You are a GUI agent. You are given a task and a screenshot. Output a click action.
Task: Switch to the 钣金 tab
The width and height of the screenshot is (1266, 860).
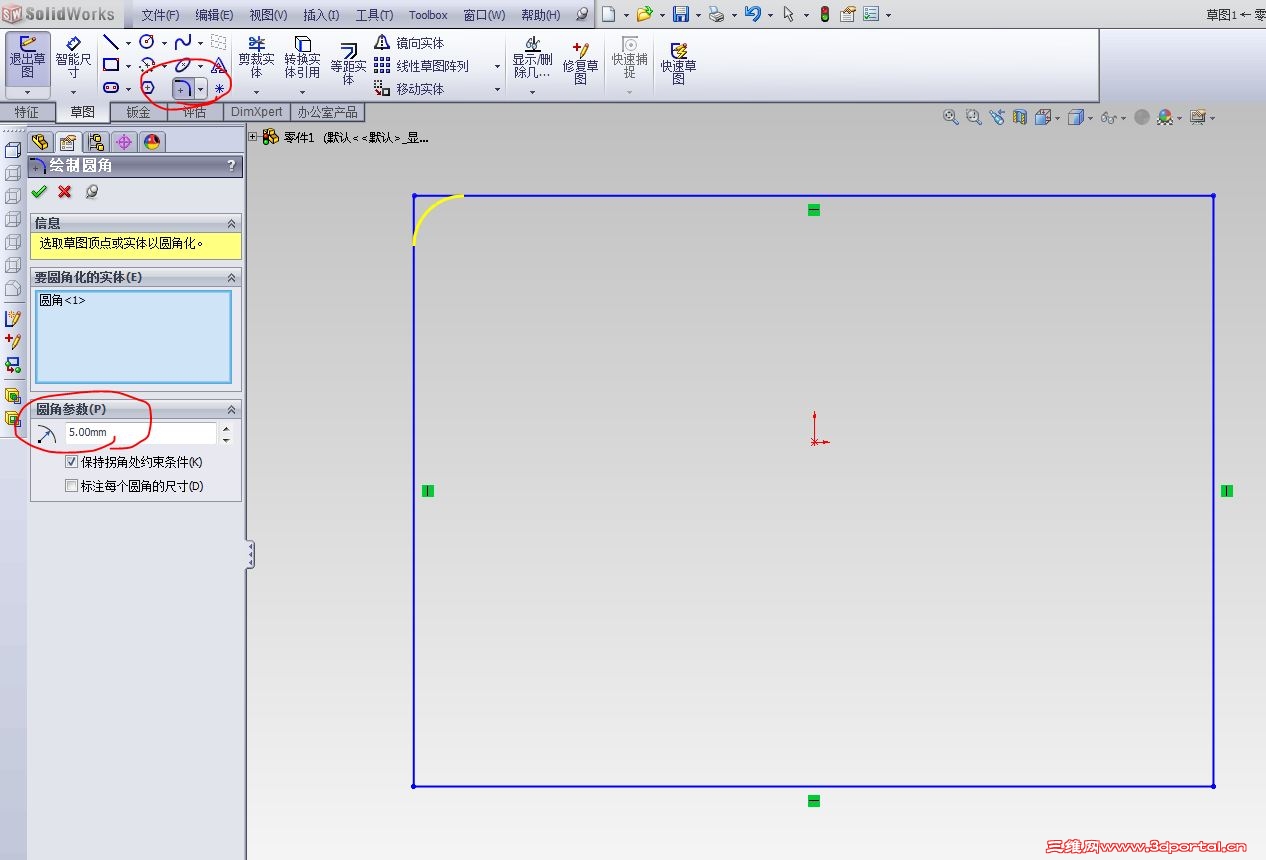tap(138, 112)
